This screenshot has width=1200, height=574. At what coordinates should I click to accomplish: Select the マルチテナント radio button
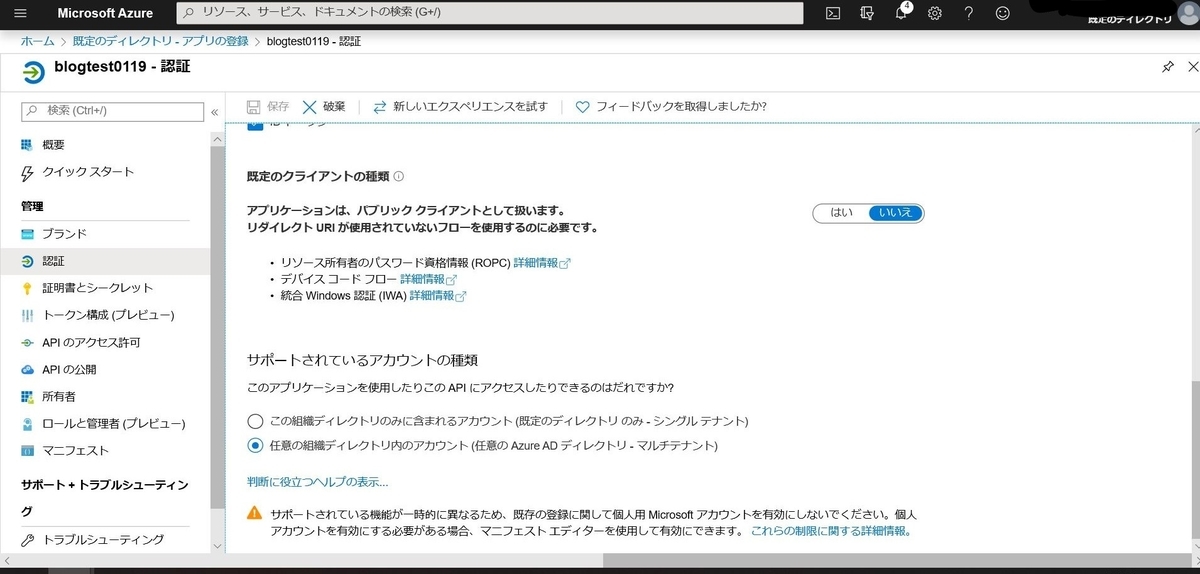pyautogui.click(x=255, y=445)
